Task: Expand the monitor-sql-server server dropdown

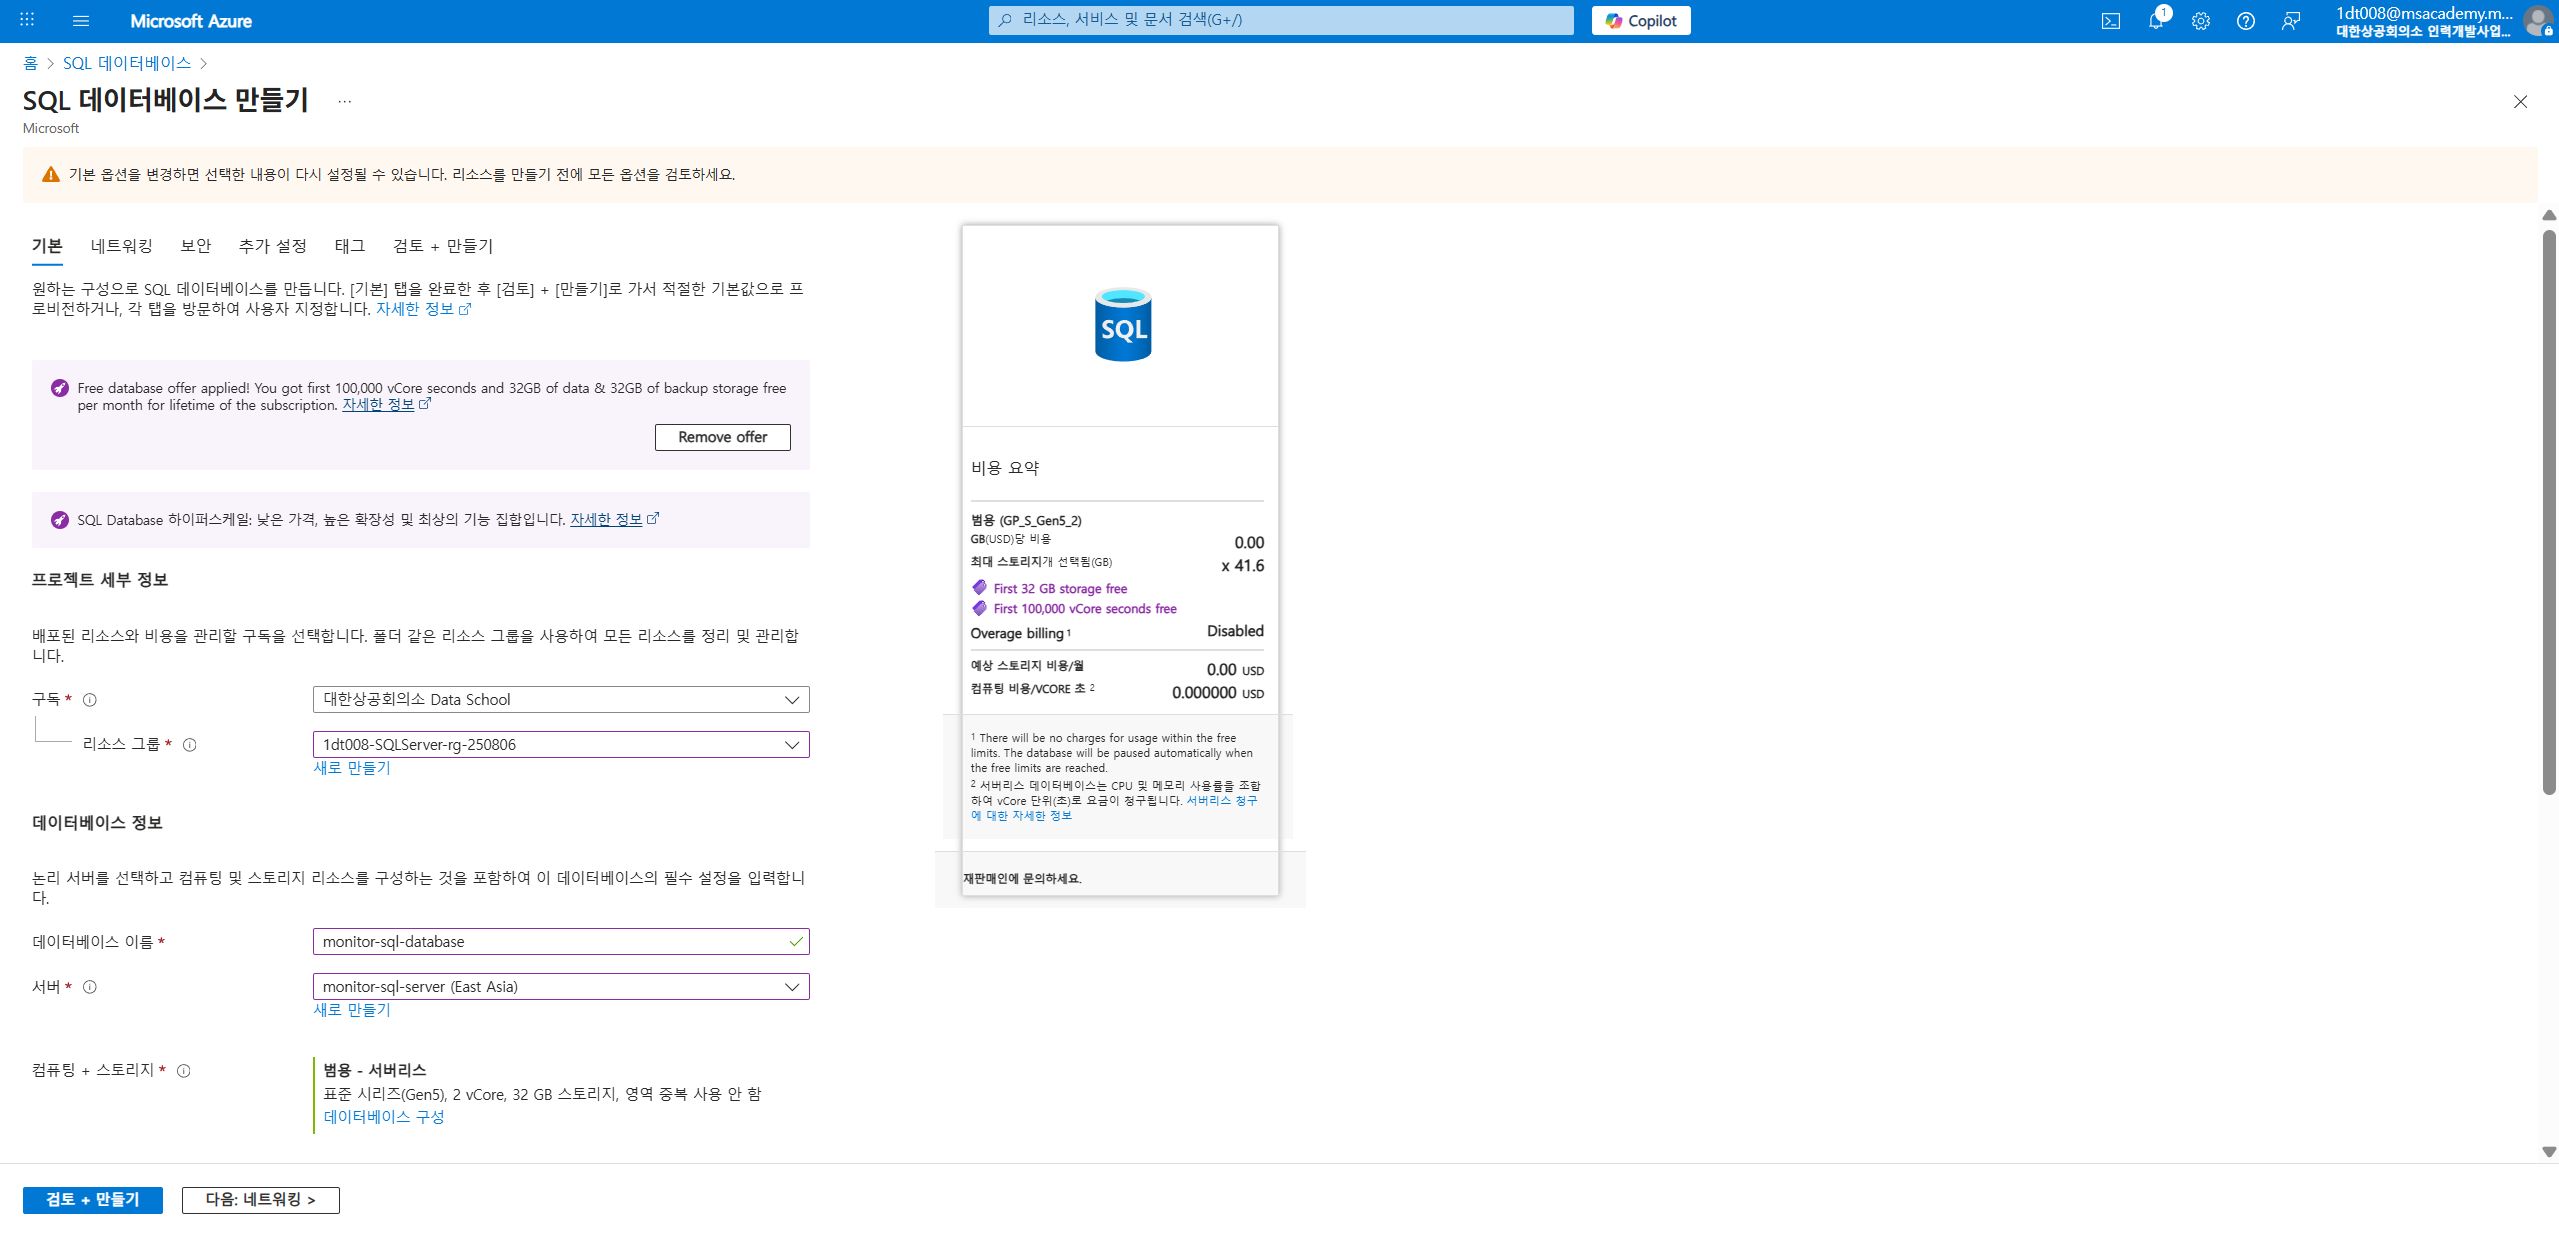Action: [x=560, y=987]
